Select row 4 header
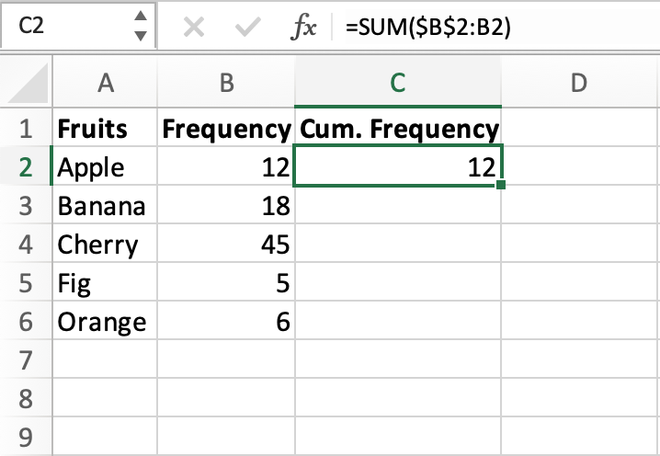The image size is (660, 456). 26,245
